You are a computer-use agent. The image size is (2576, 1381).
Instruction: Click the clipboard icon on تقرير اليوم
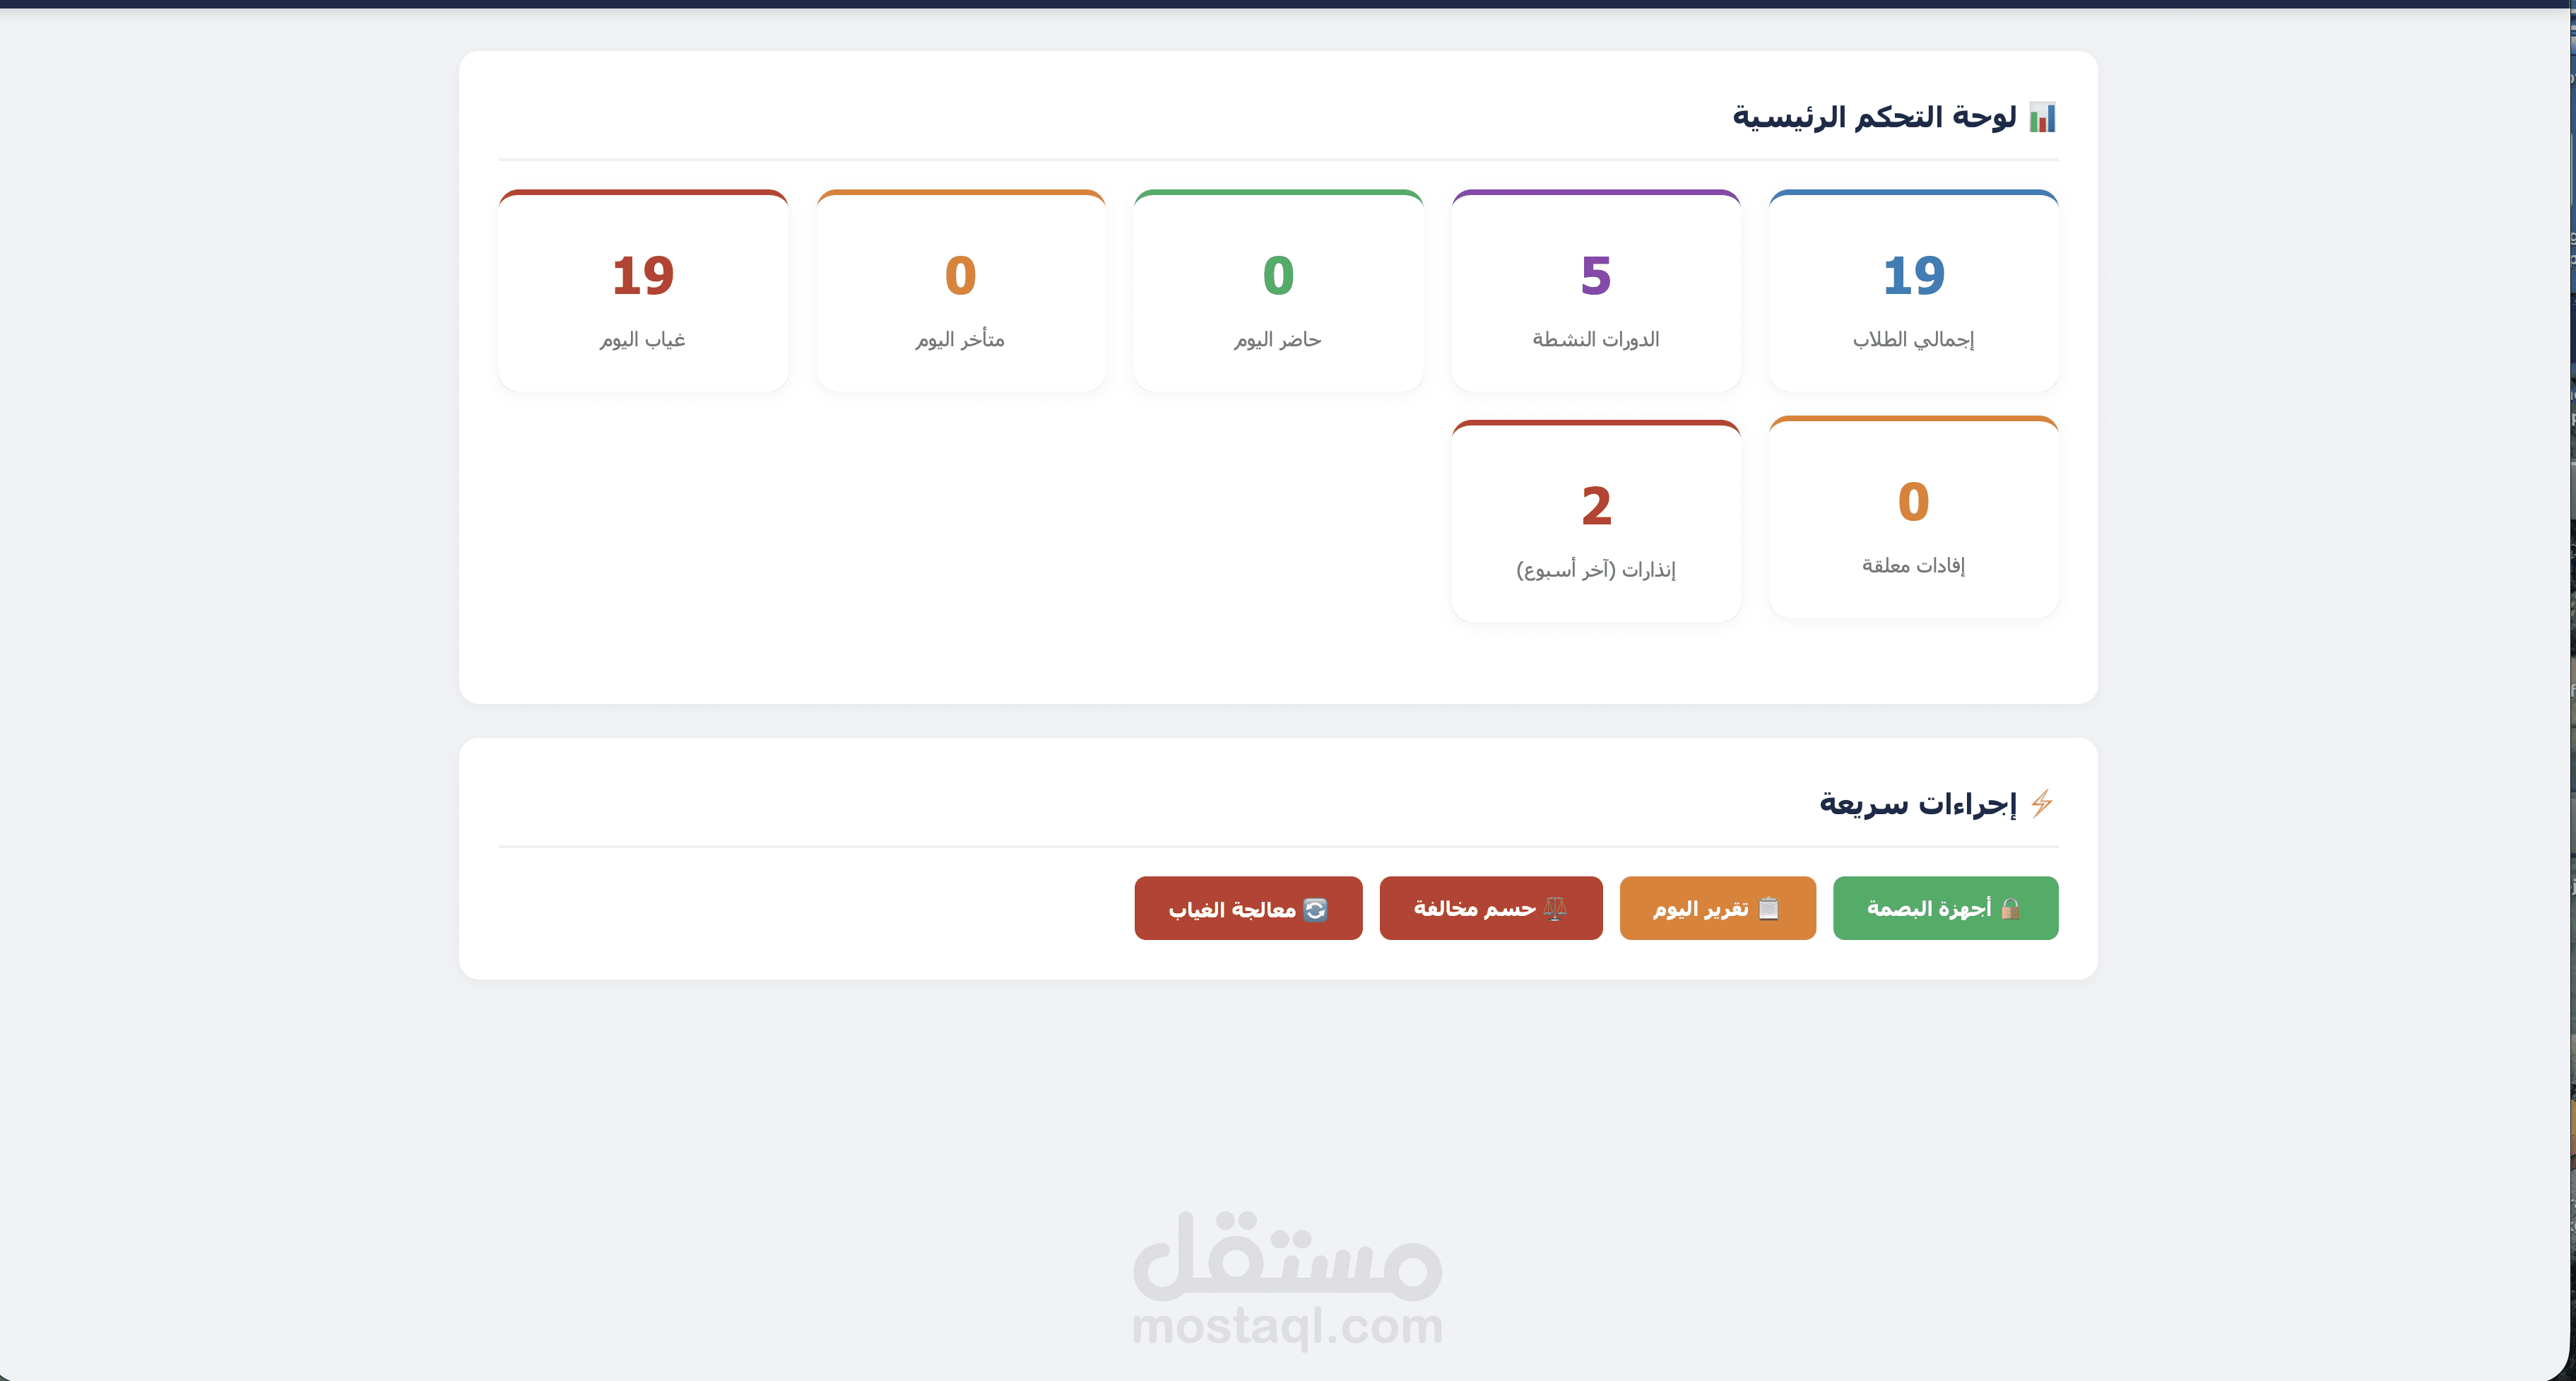point(1768,908)
